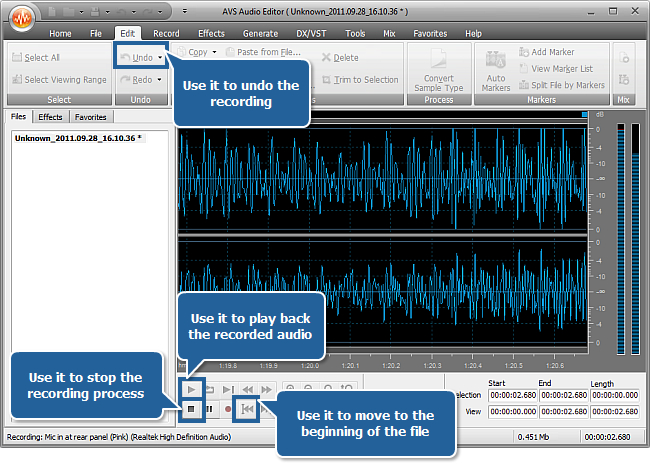Open the Help ribbon tab

click(473, 34)
